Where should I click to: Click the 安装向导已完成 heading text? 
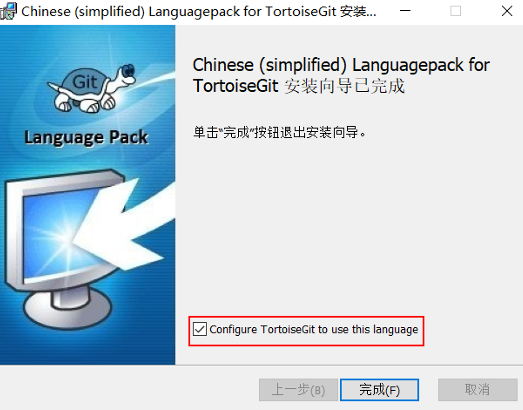[x=344, y=86]
